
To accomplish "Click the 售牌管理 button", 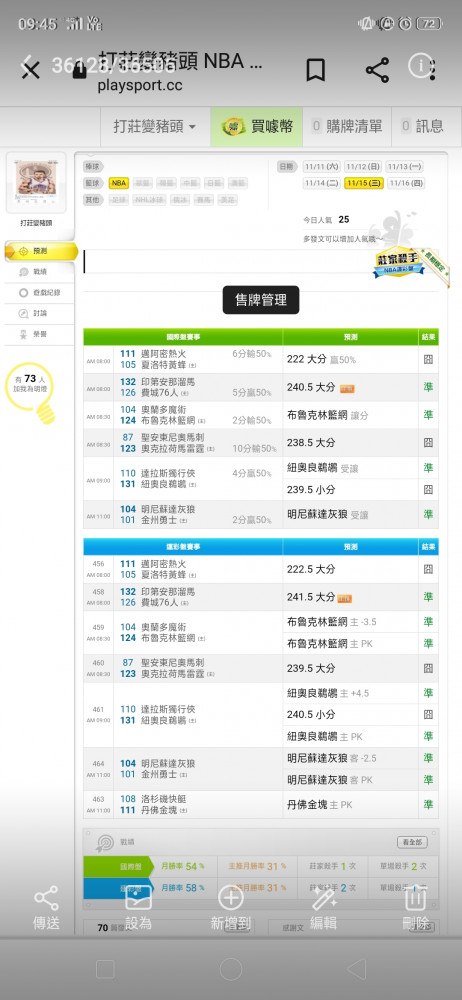I will coord(261,300).
